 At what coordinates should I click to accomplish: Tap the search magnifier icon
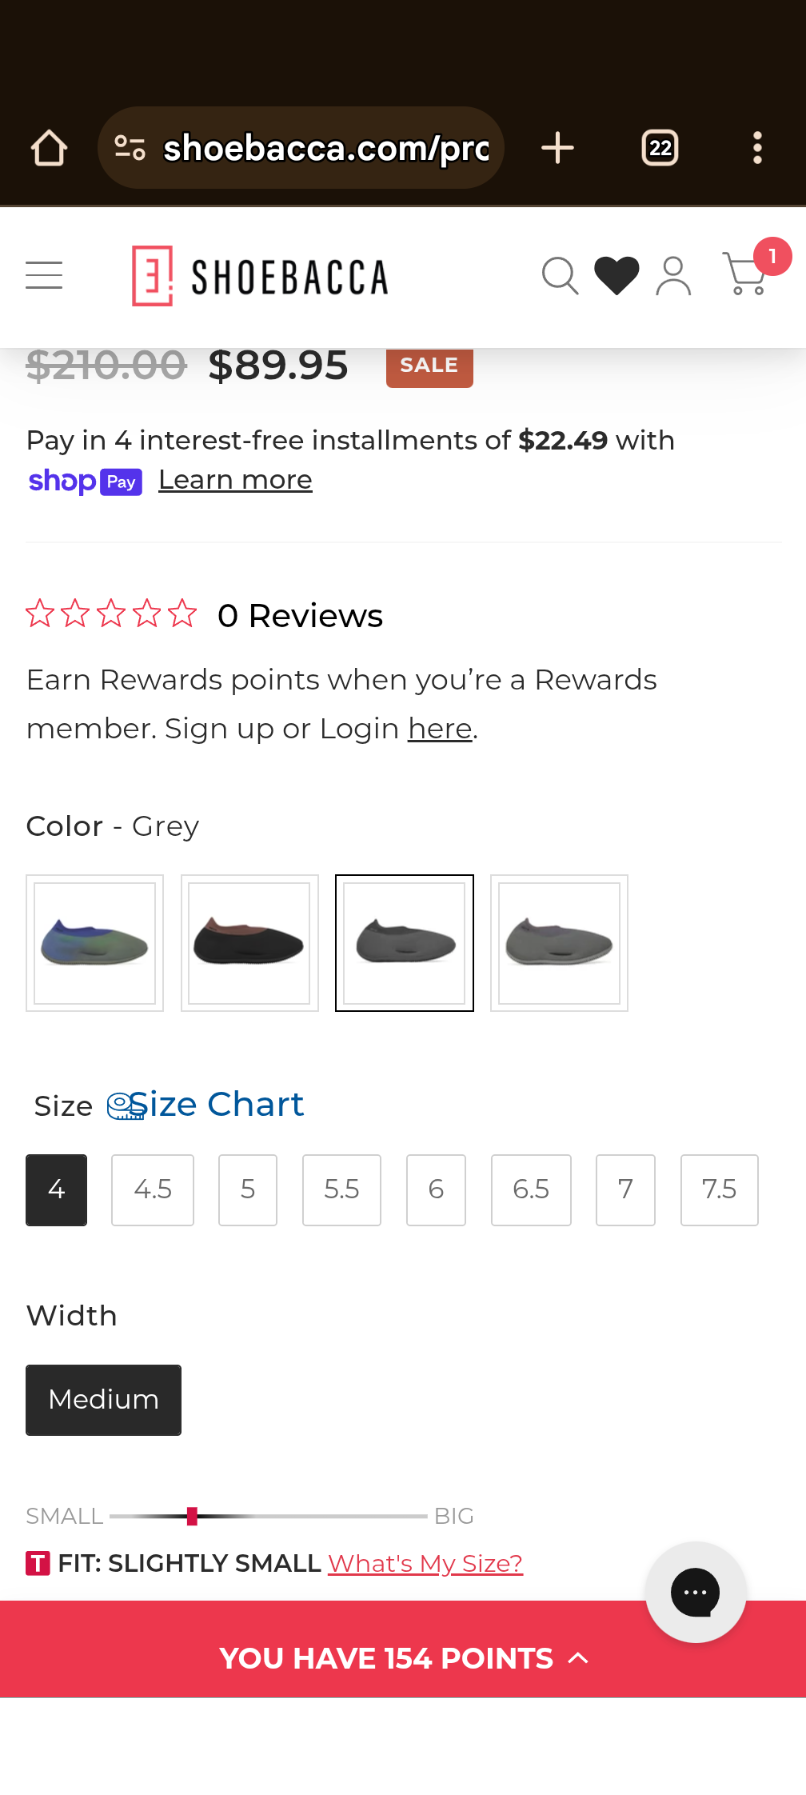pyautogui.click(x=560, y=276)
